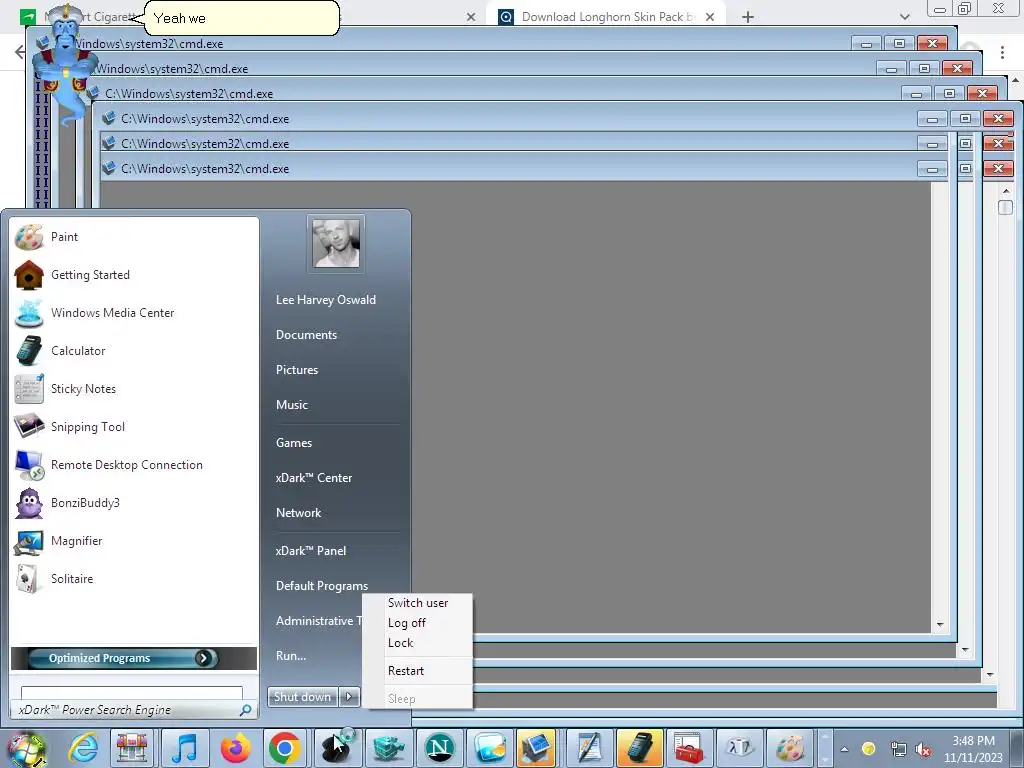Open the music note taskbar app
The height and width of the screenshot is (768, 1024).
pos(184,748)
